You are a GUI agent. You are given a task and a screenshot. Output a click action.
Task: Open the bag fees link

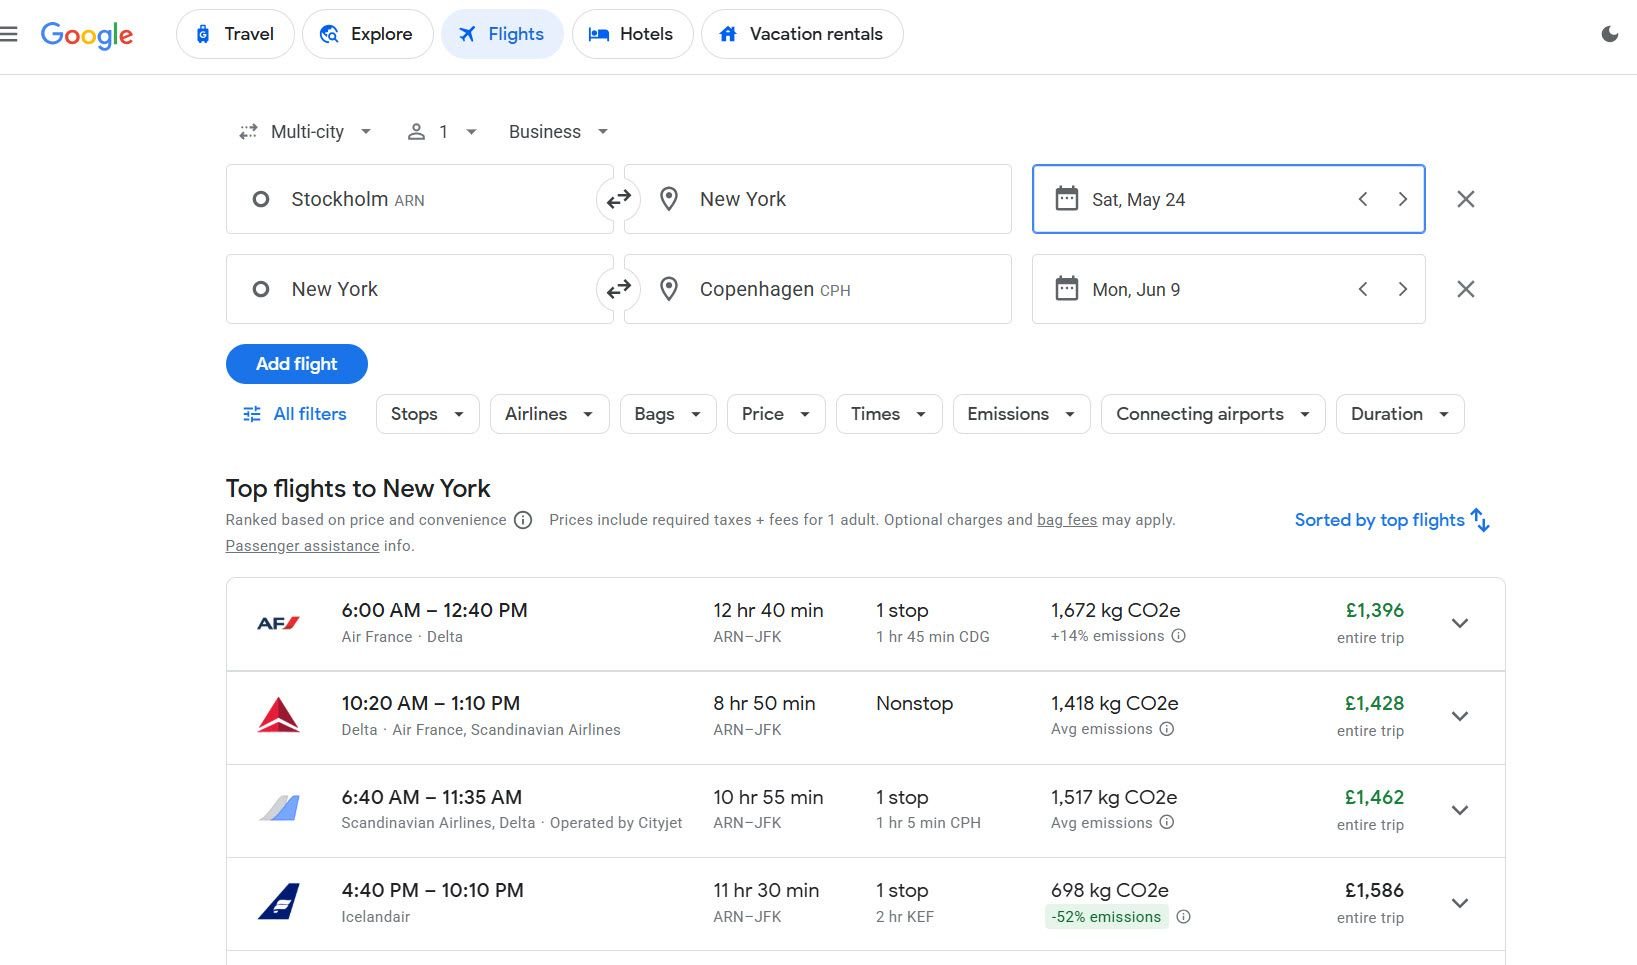pyautogui.click(x=1066, y=520)
